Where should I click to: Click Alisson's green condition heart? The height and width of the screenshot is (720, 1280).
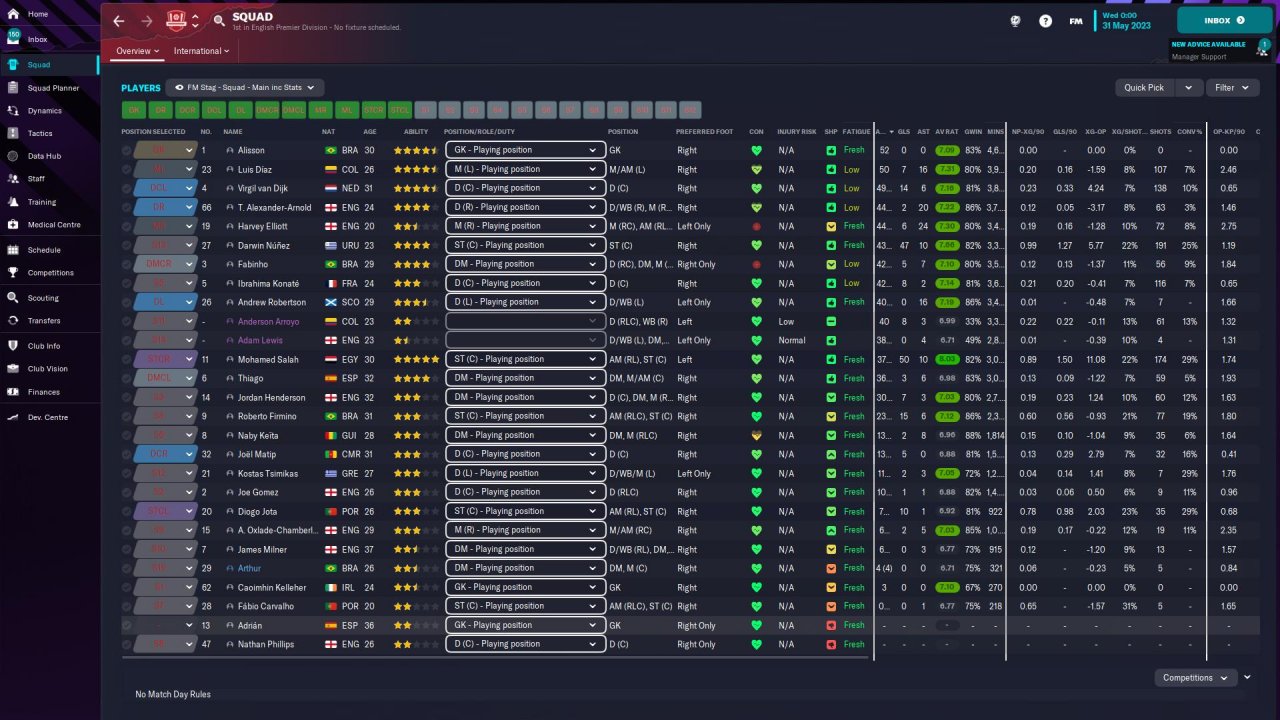click(757, 151)
